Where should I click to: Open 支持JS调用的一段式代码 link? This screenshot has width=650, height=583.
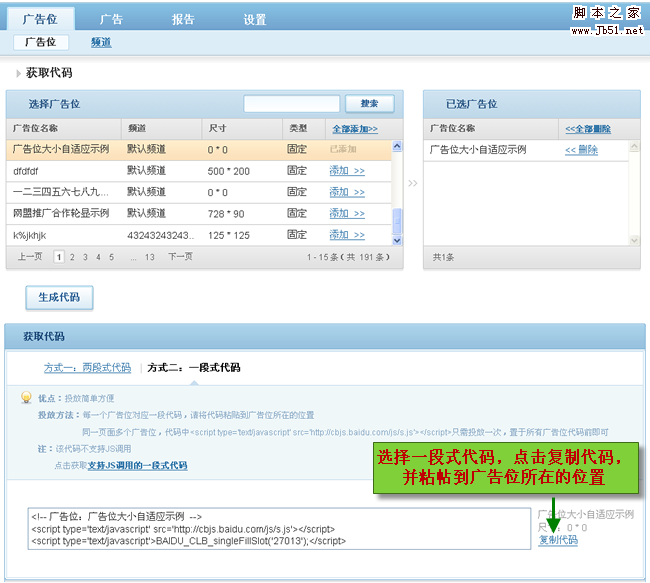138,466
